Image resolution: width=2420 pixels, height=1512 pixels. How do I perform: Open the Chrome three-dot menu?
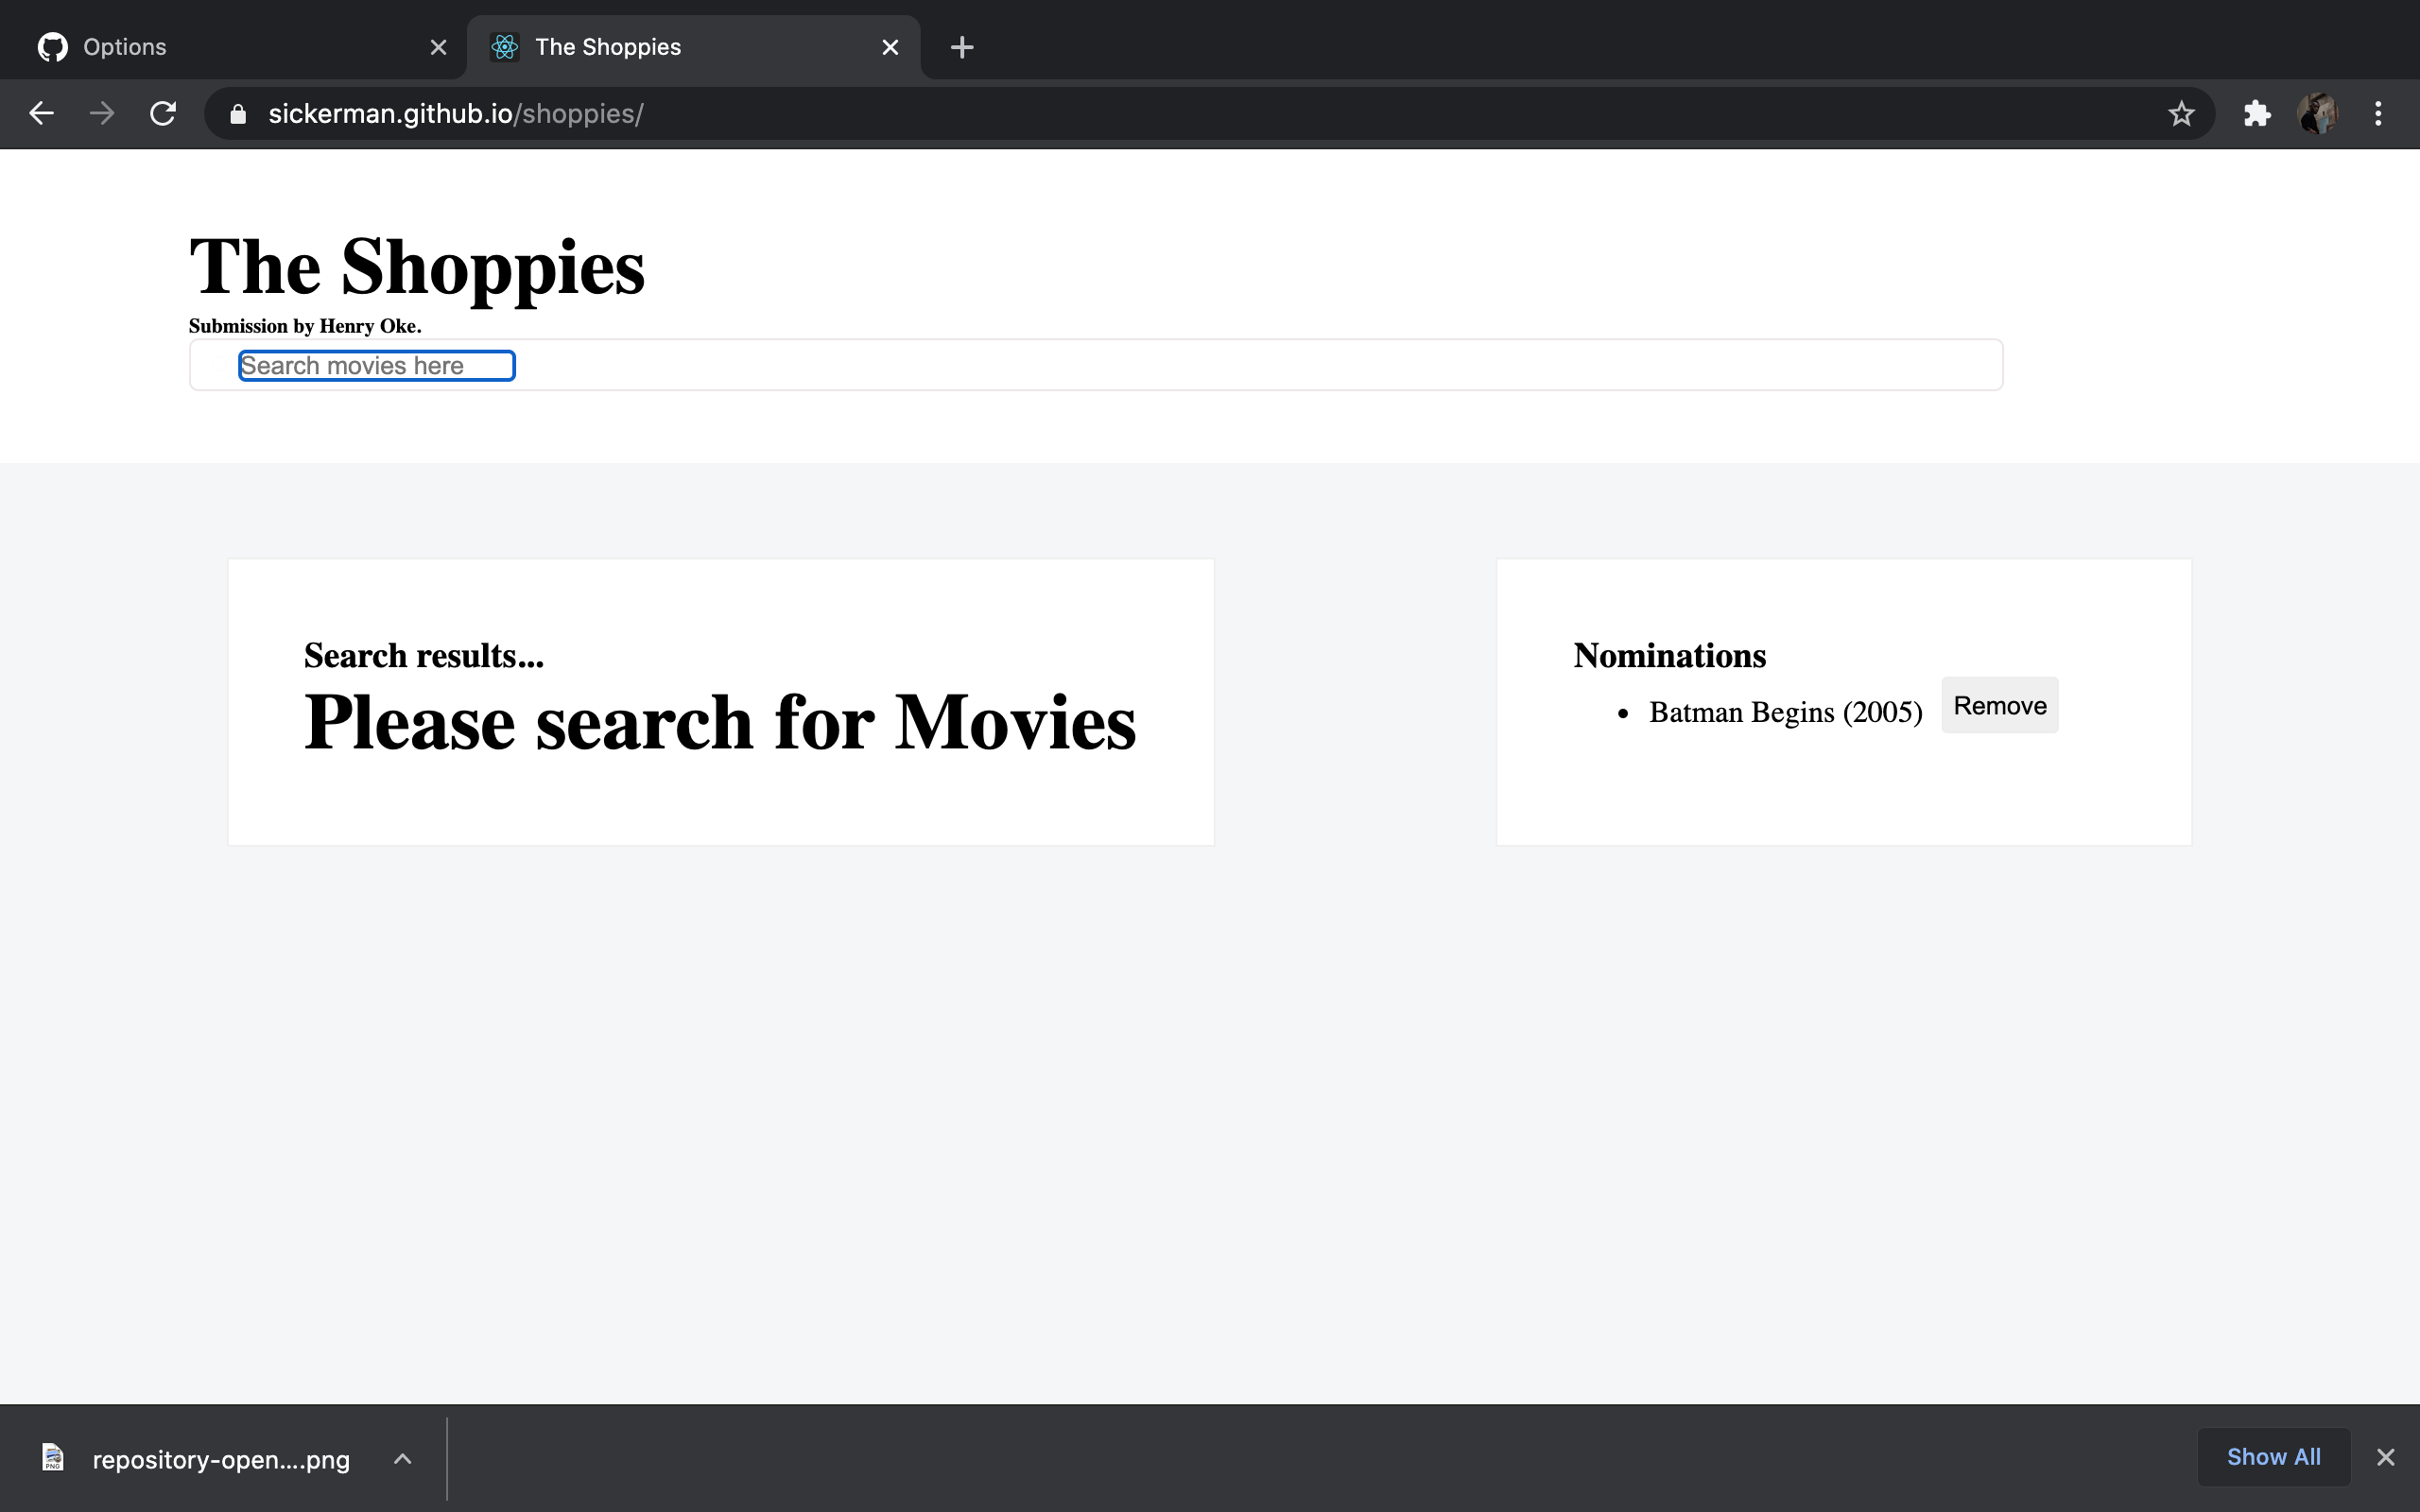click(2379, 113)
